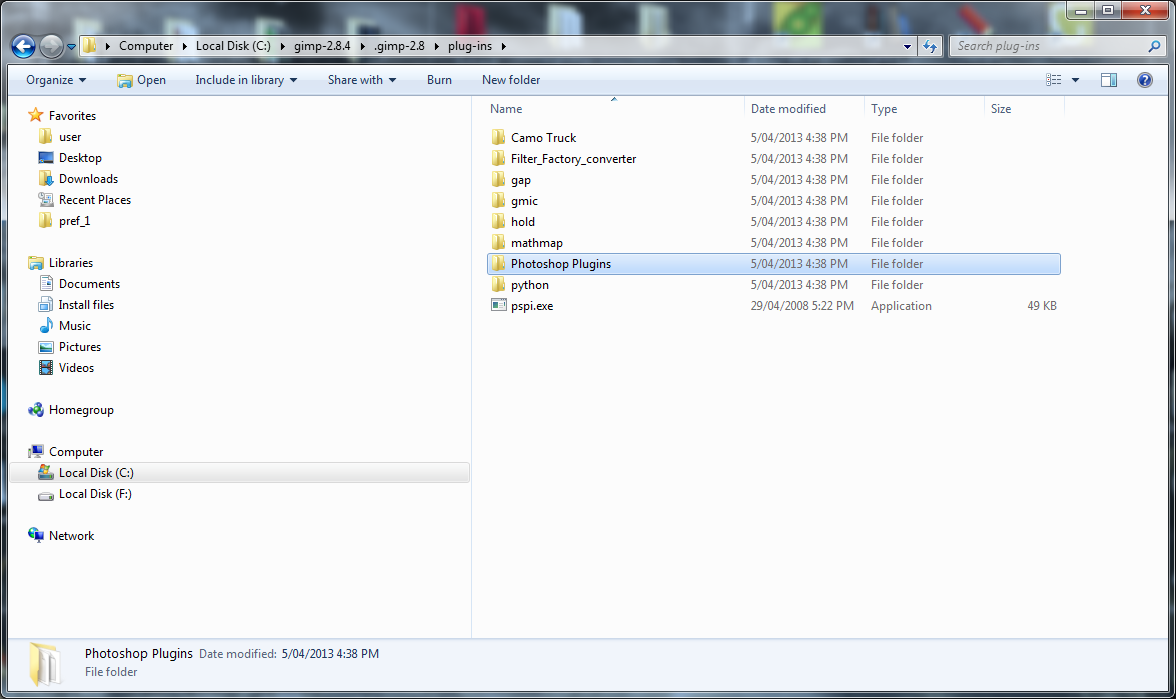This screenshot has height=699, width=1176.
Task: Click the Libraries icon in navigation pane
Action: point(35,262)
